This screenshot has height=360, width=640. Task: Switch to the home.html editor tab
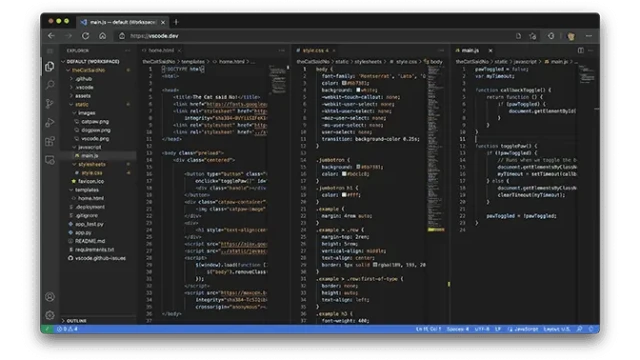[161, 51]
